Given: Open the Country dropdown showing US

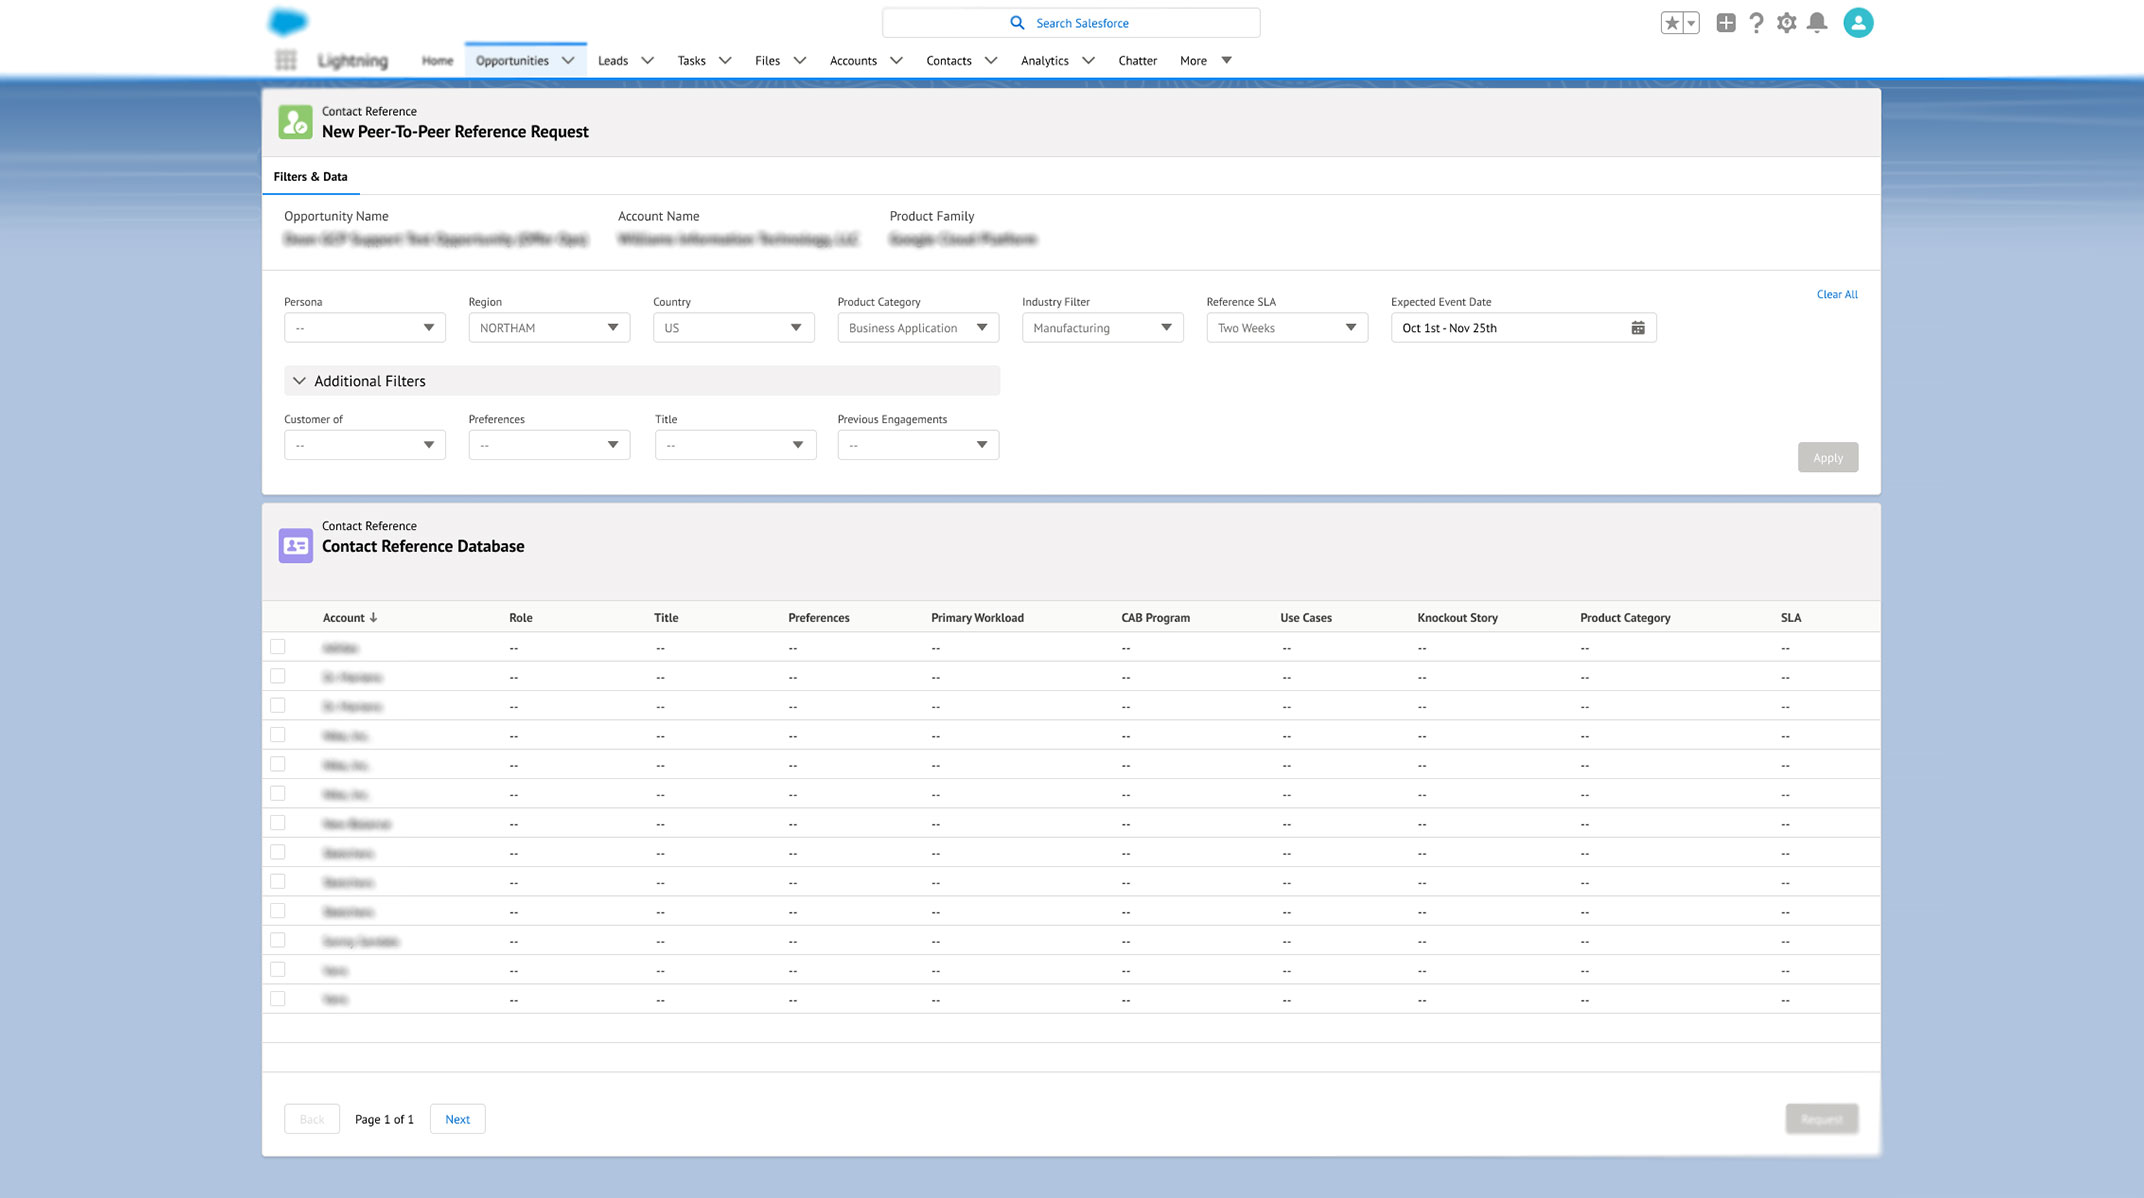Looking at the screenshot, I should coord(734,328).
